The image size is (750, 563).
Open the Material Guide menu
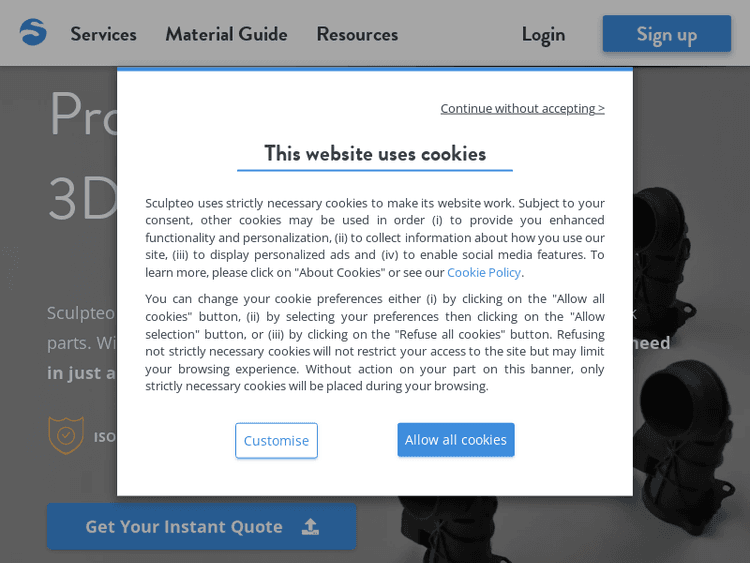(226, 34)
